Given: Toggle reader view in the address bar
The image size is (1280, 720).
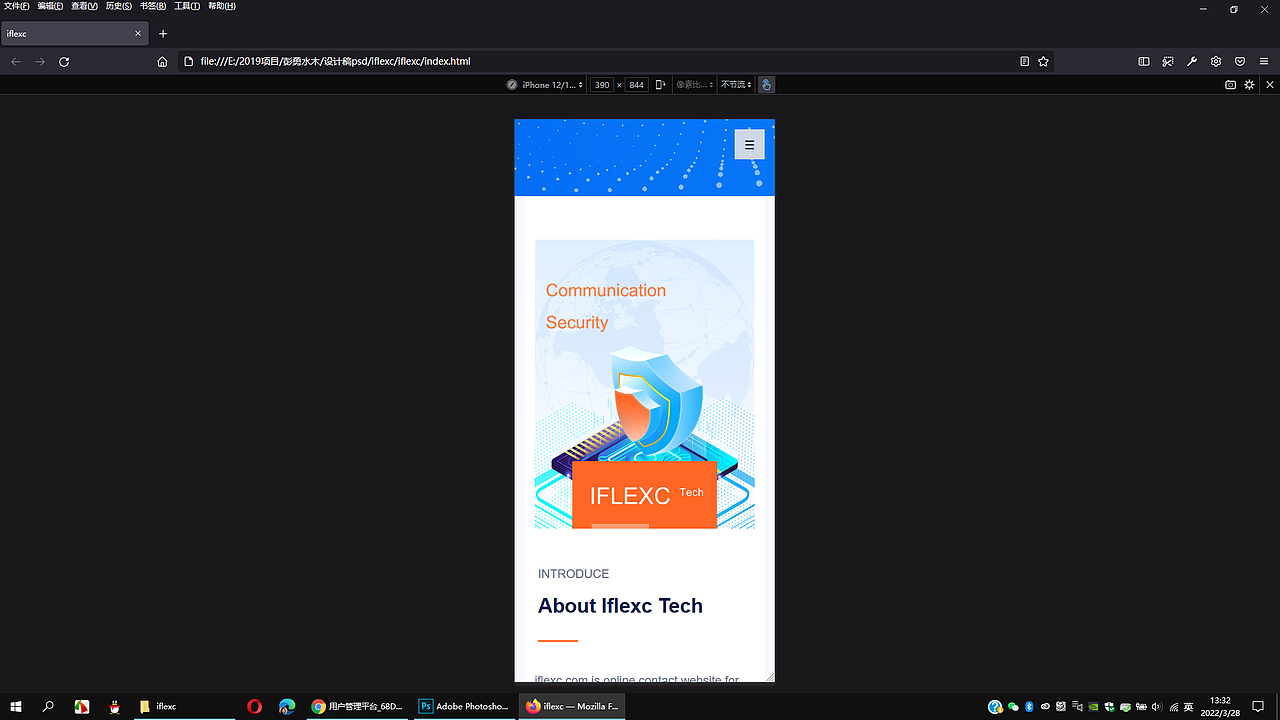Looking at the screenshot, I should click(1024, 61).
